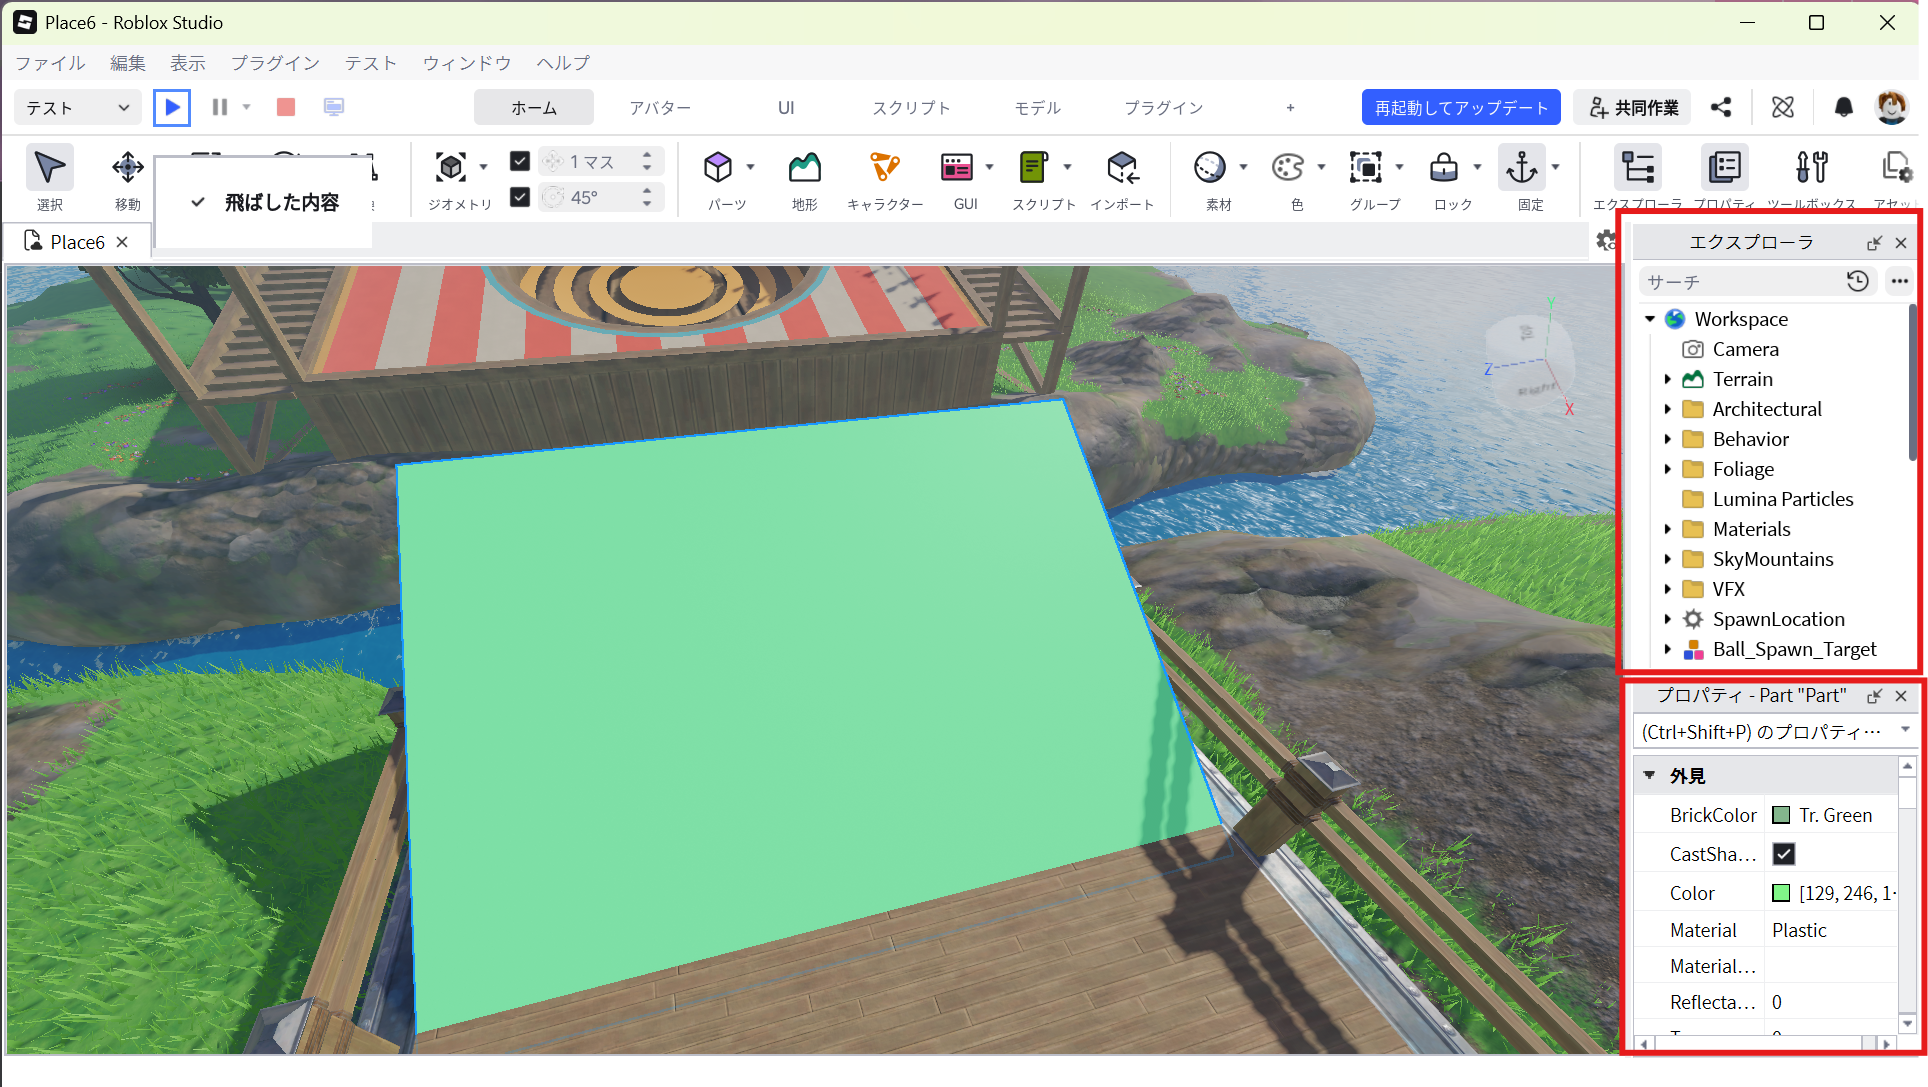The height and width of the screenshot is (1087, 1928).
Task: Expand the Architectural folder
Action: tap(1668, 409)
